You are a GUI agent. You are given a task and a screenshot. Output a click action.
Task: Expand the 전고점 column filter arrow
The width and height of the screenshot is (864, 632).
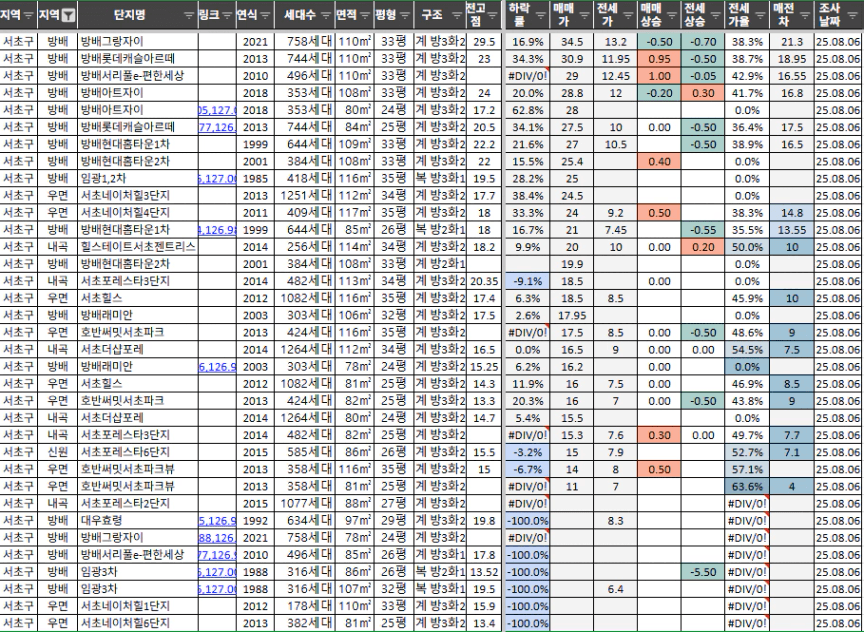(x=493, y=15)
